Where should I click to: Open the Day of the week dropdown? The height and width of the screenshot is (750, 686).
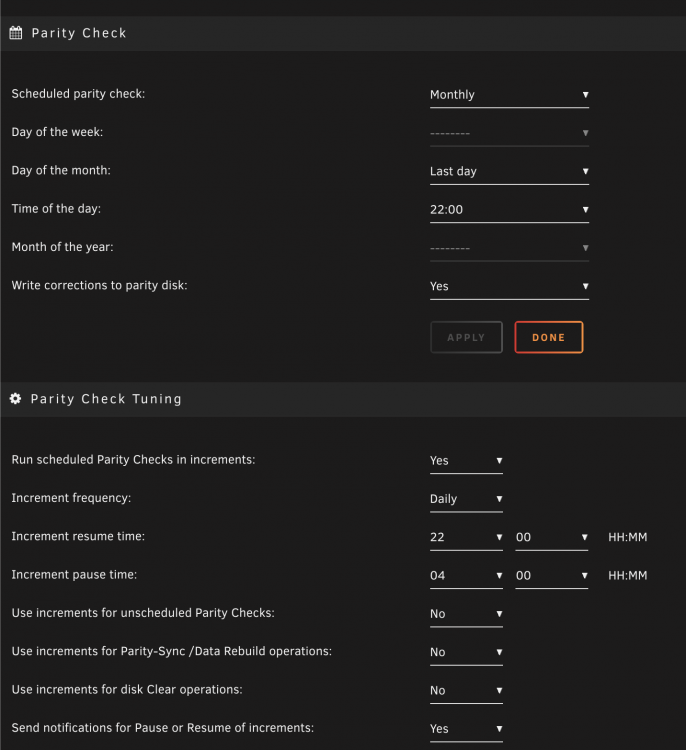[x=509, y=133]
